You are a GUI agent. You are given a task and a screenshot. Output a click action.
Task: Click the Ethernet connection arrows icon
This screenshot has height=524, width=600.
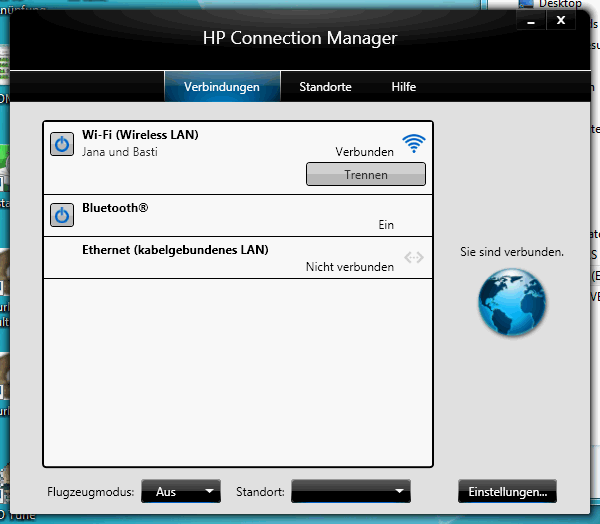point(414,257)
